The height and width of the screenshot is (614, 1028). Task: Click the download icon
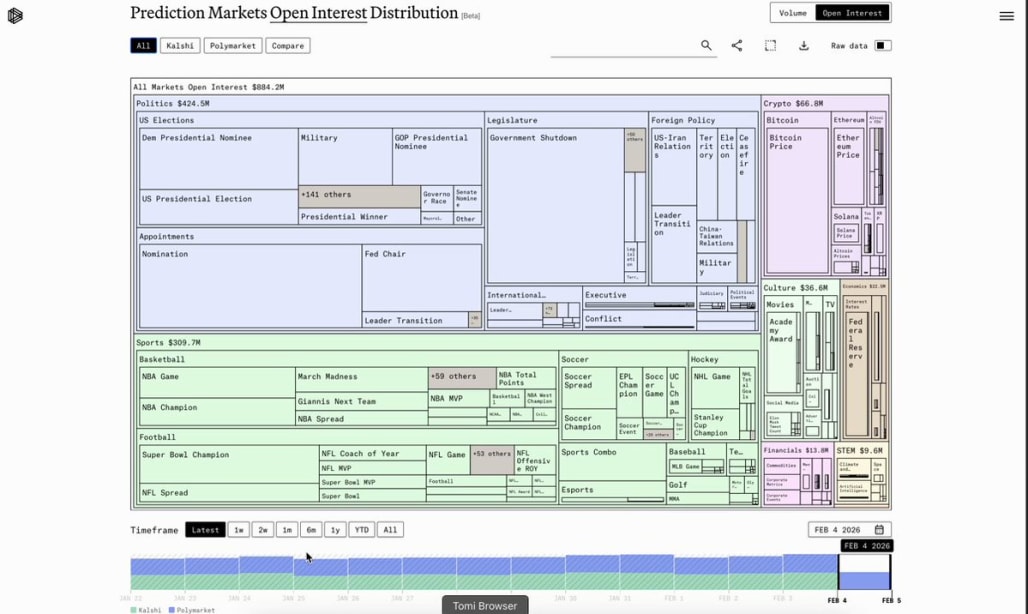tap(803, 46)
